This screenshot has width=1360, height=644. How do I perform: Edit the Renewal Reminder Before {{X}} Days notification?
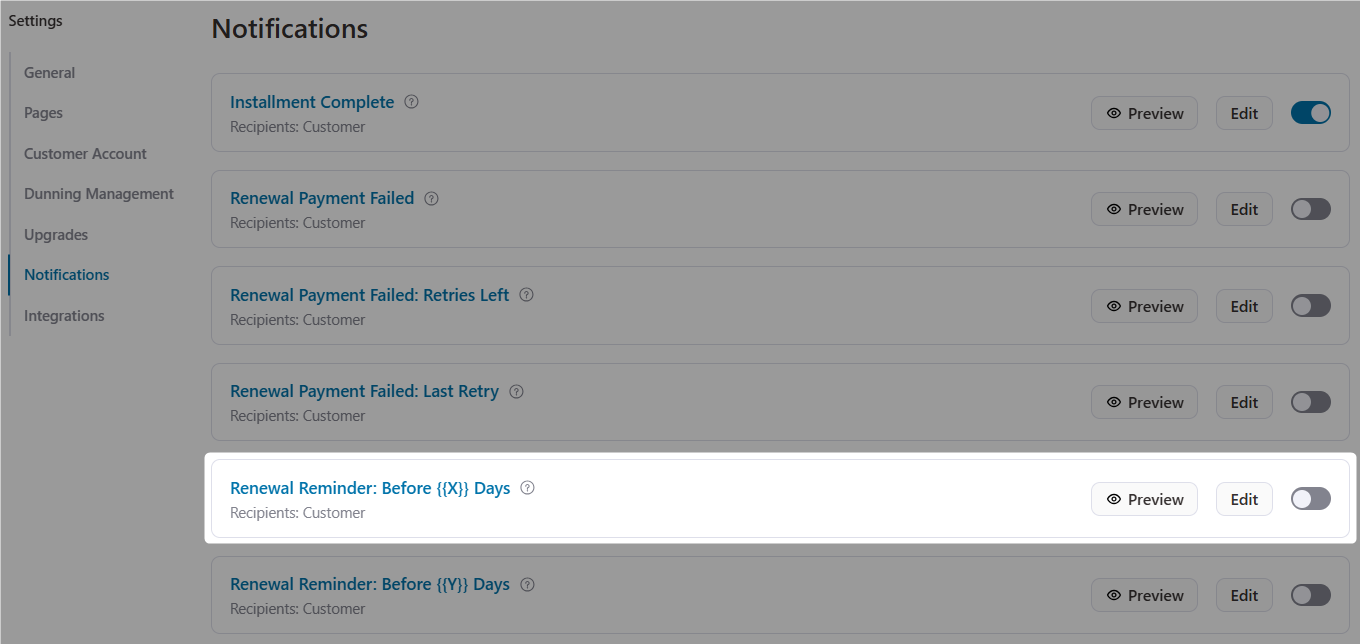[1244, 498]
